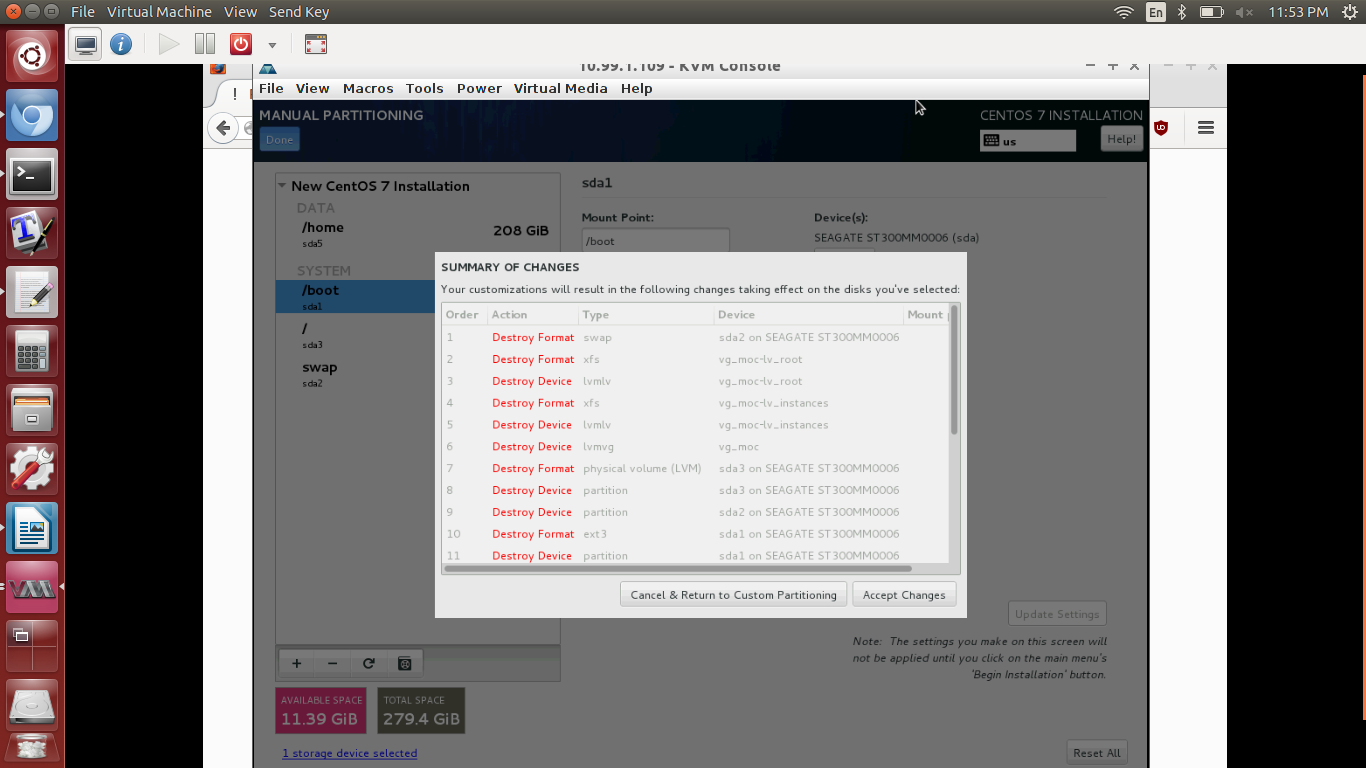Open the Virtual Media menu
1366x768 pixels.
click(560, 88)
